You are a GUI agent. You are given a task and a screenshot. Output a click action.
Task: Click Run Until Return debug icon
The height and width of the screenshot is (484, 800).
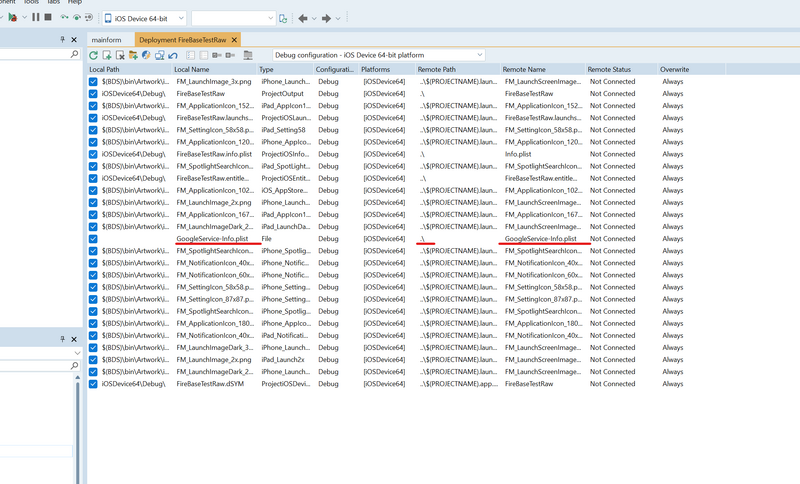pos(89,17)
